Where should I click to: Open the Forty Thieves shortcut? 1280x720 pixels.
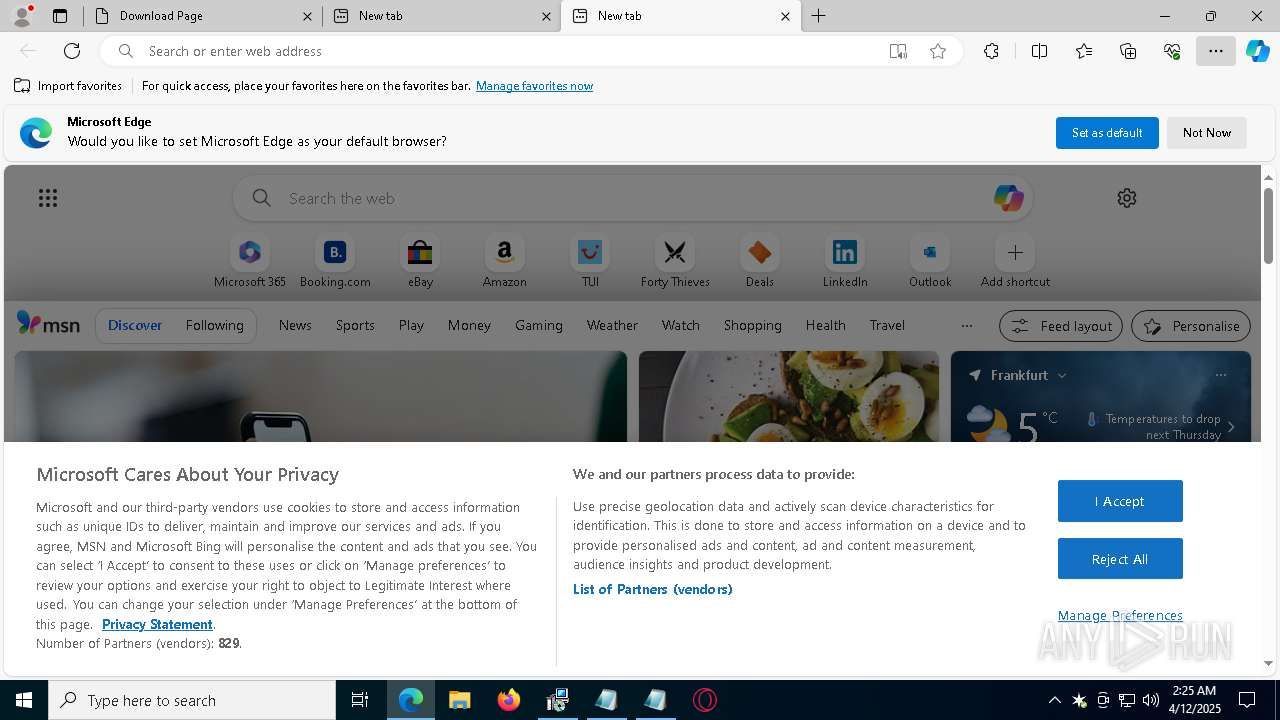pyautogui.click(x=675, y=262)
